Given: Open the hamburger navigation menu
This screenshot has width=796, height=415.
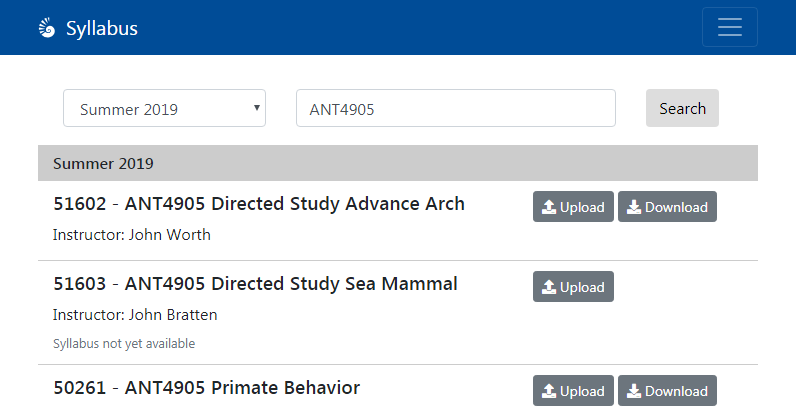Looking at the screenshot, I should click(x=729, y=27).
